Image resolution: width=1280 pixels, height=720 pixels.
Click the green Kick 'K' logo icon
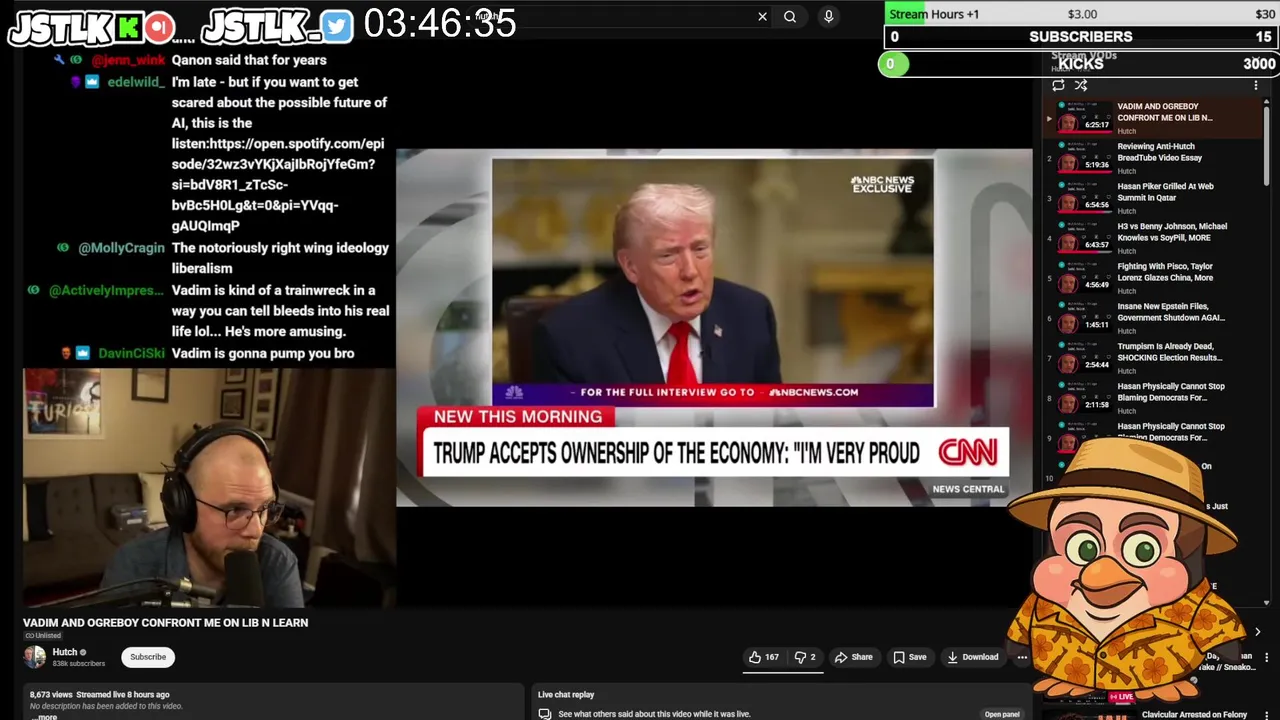(x=127, y=28)
